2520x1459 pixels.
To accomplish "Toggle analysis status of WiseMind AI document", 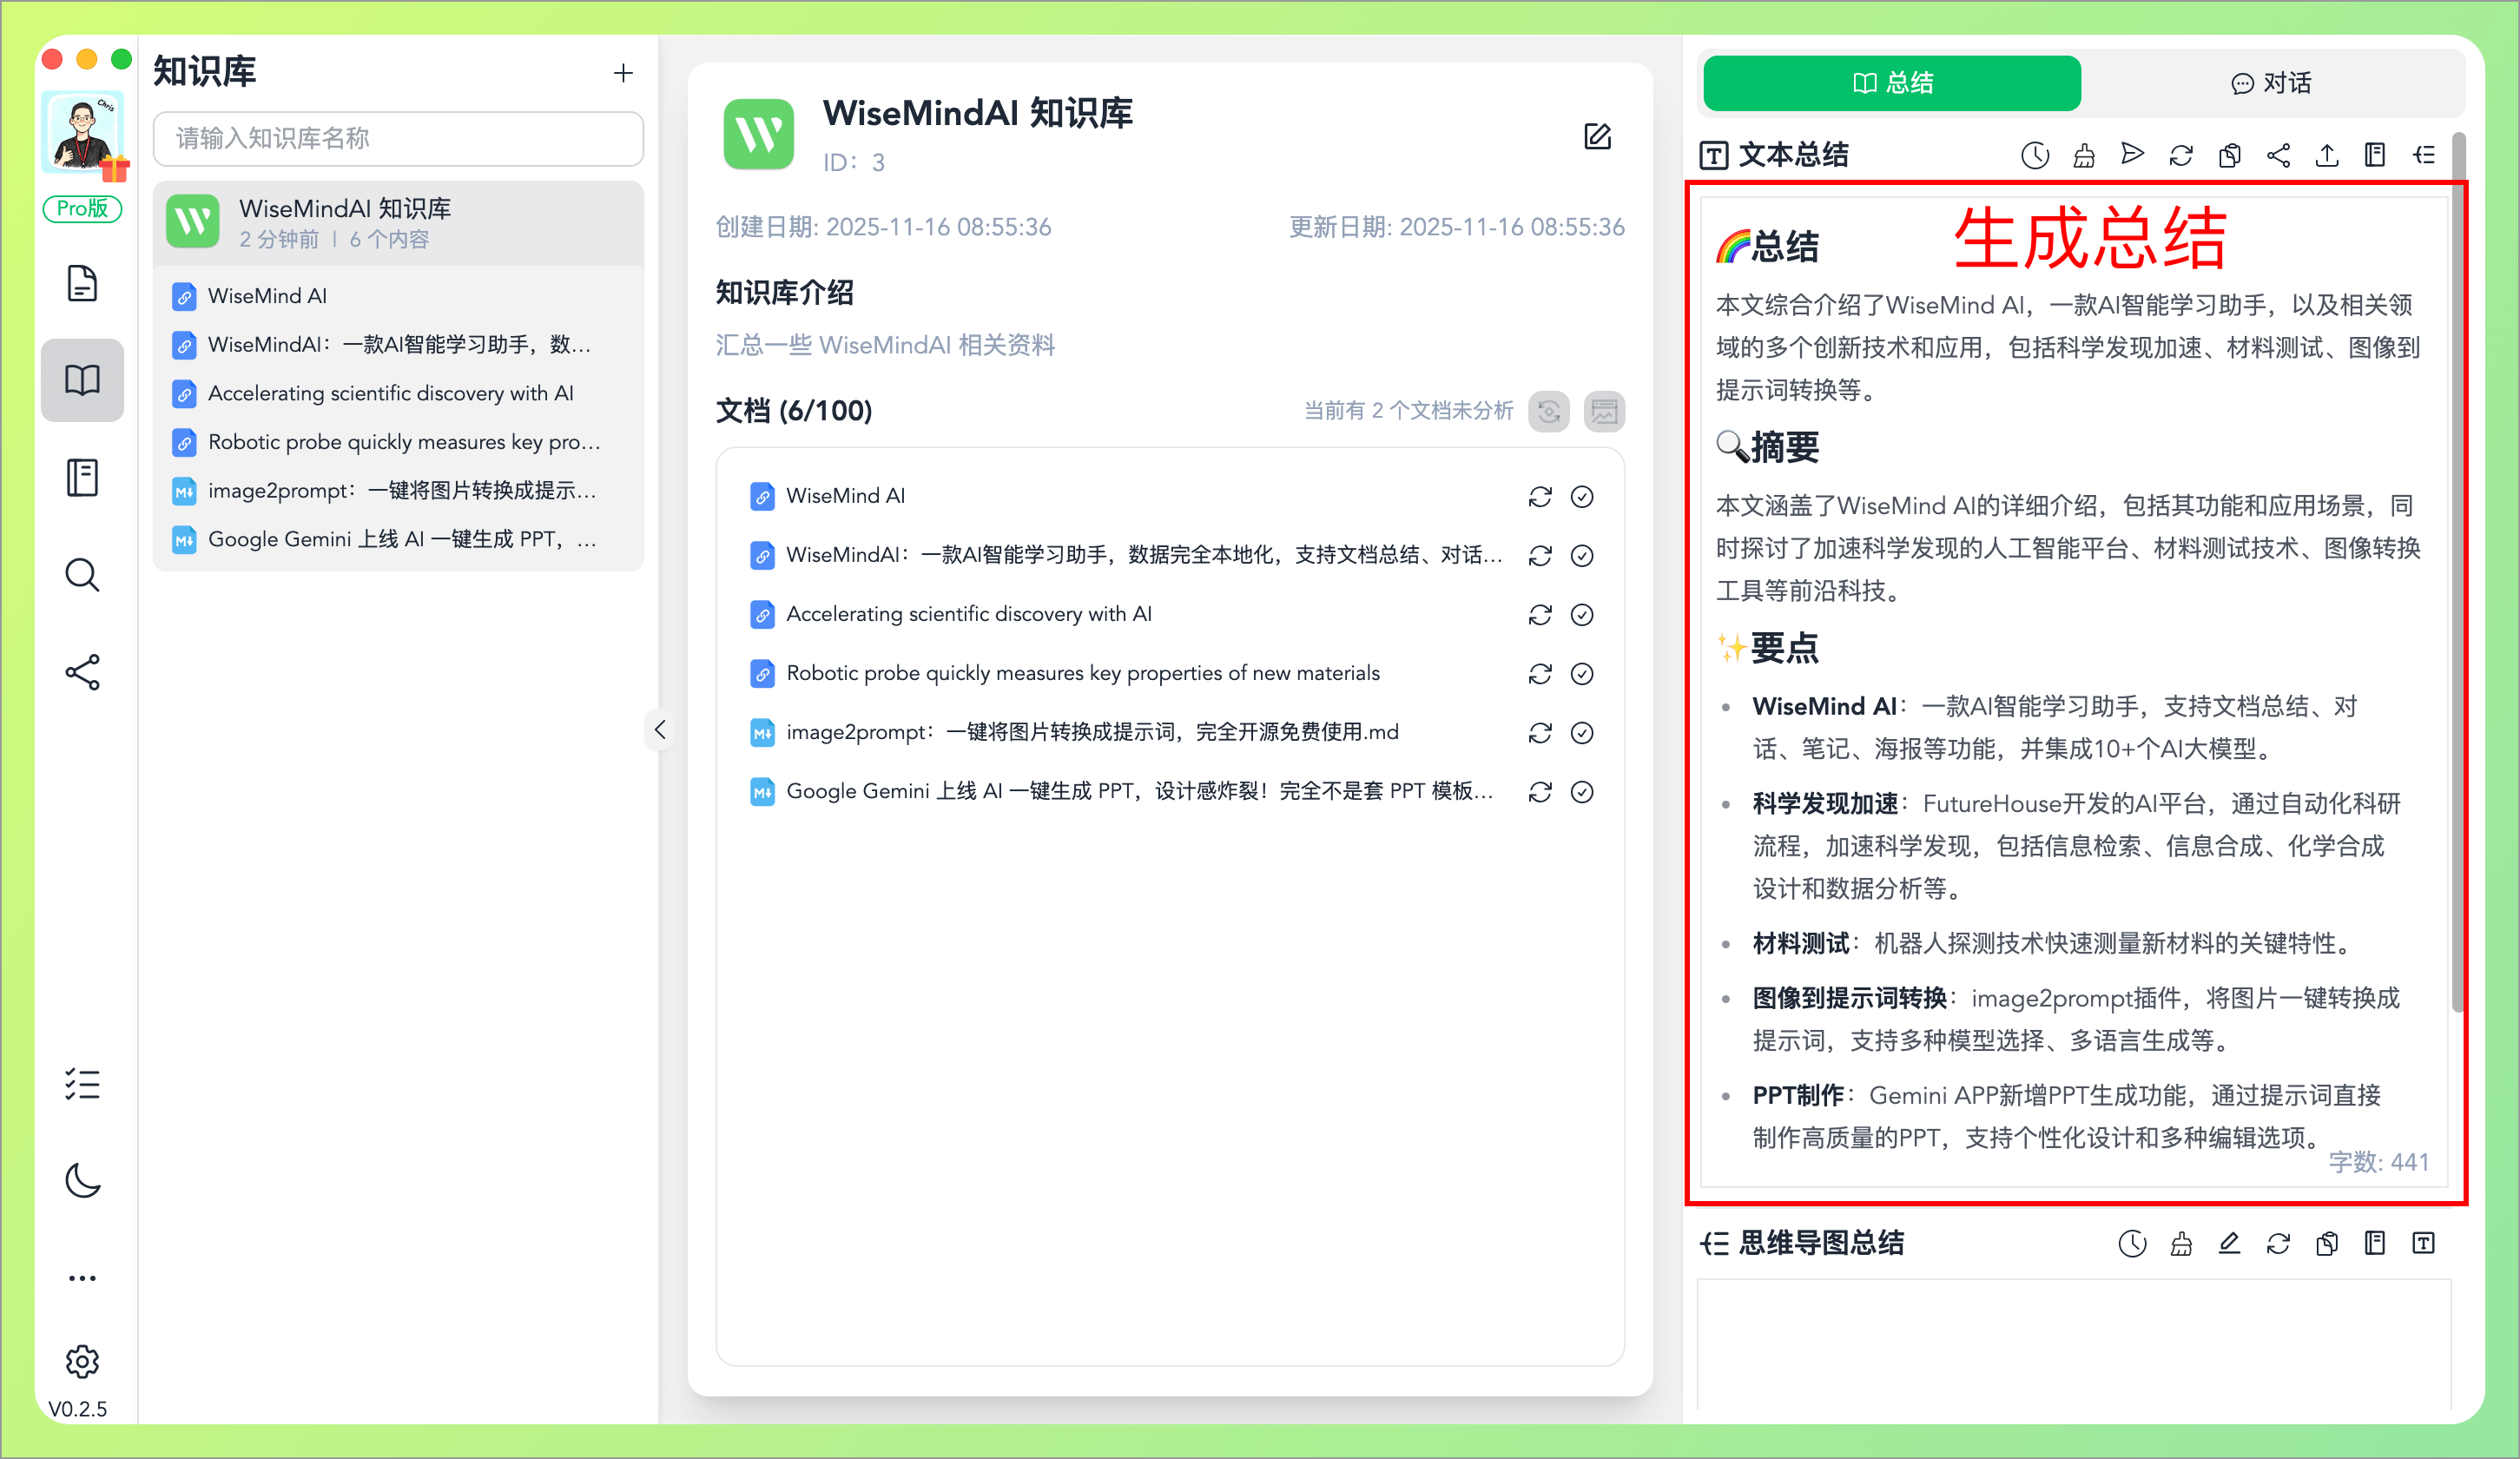I will tap(1581, 496).
